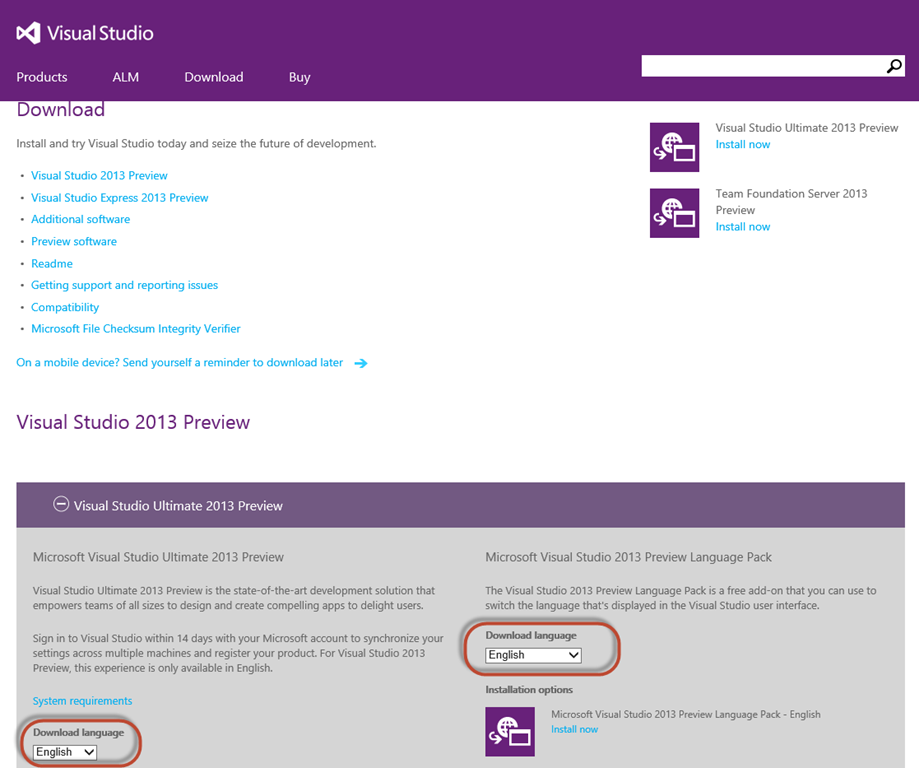
Task: Click the Visual Studio logo in the header
Action: pyautogui.click(x=85, y=33)
